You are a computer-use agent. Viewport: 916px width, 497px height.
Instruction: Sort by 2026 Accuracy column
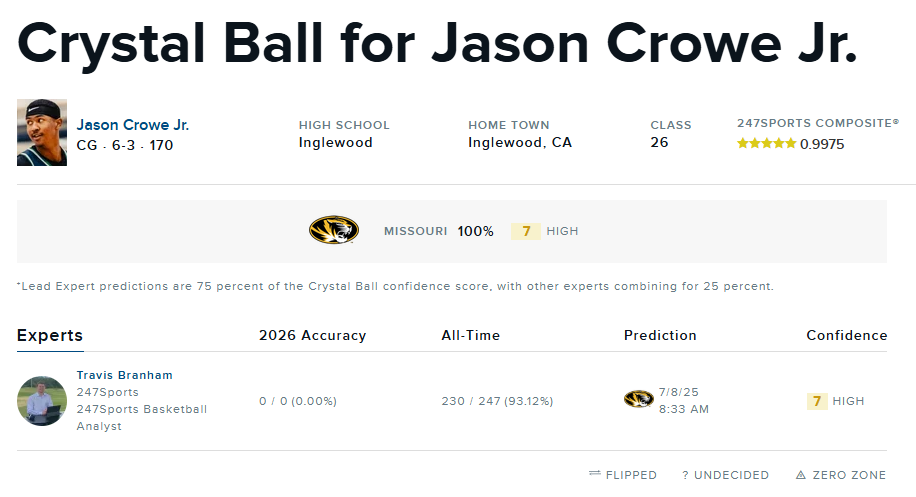(x=312, y=335)
